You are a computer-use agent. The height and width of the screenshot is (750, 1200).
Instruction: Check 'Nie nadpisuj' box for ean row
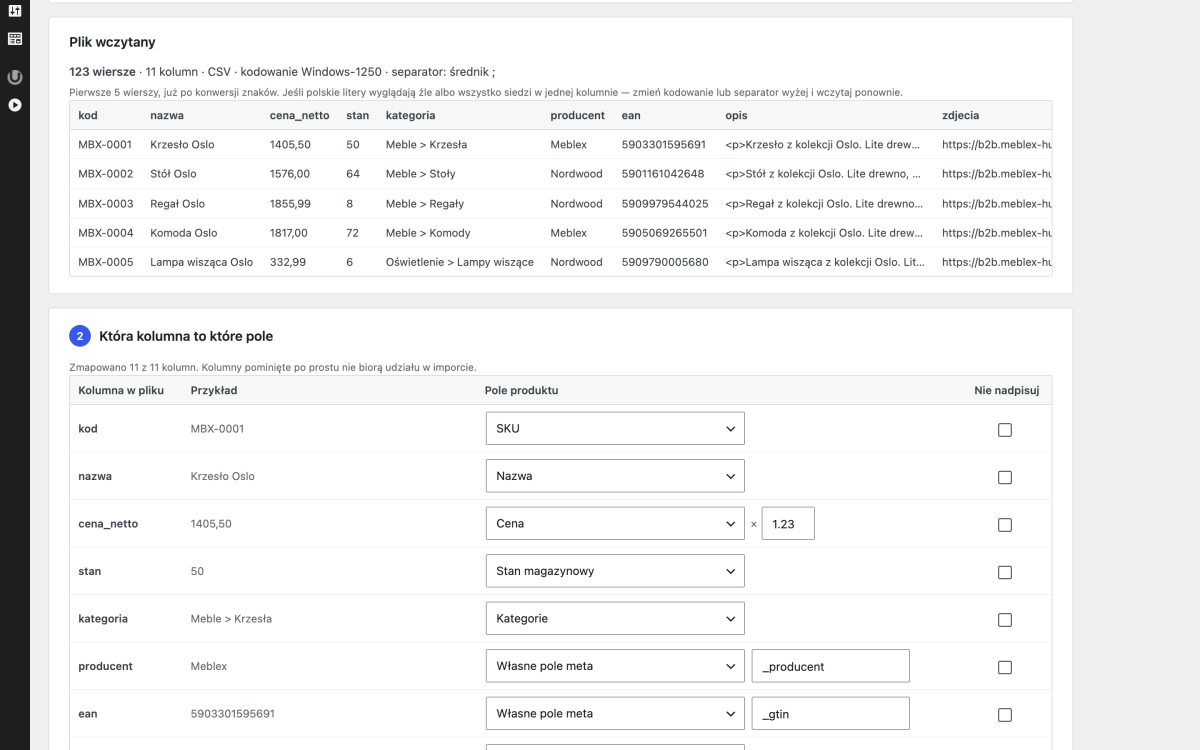pyautogui.click(x=1005, y=714)
